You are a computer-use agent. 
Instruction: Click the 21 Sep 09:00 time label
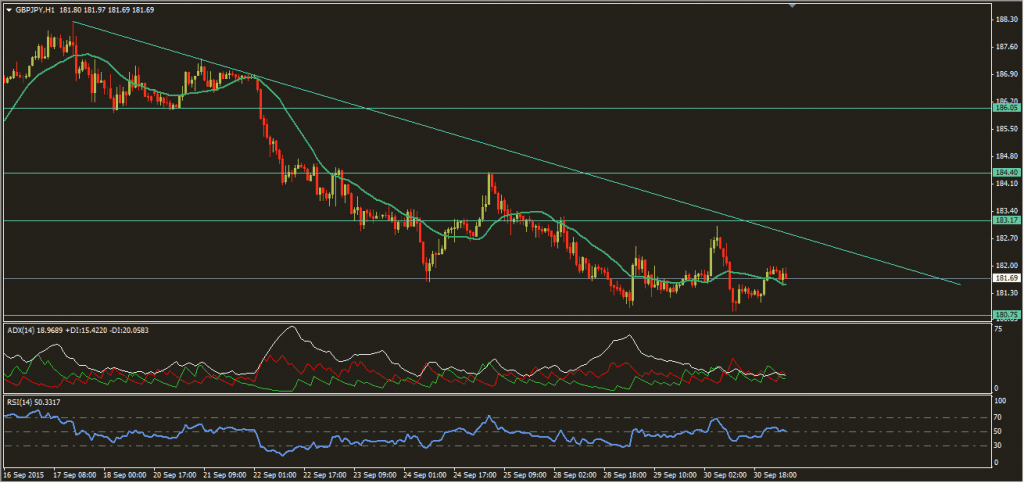click(223, 475)
